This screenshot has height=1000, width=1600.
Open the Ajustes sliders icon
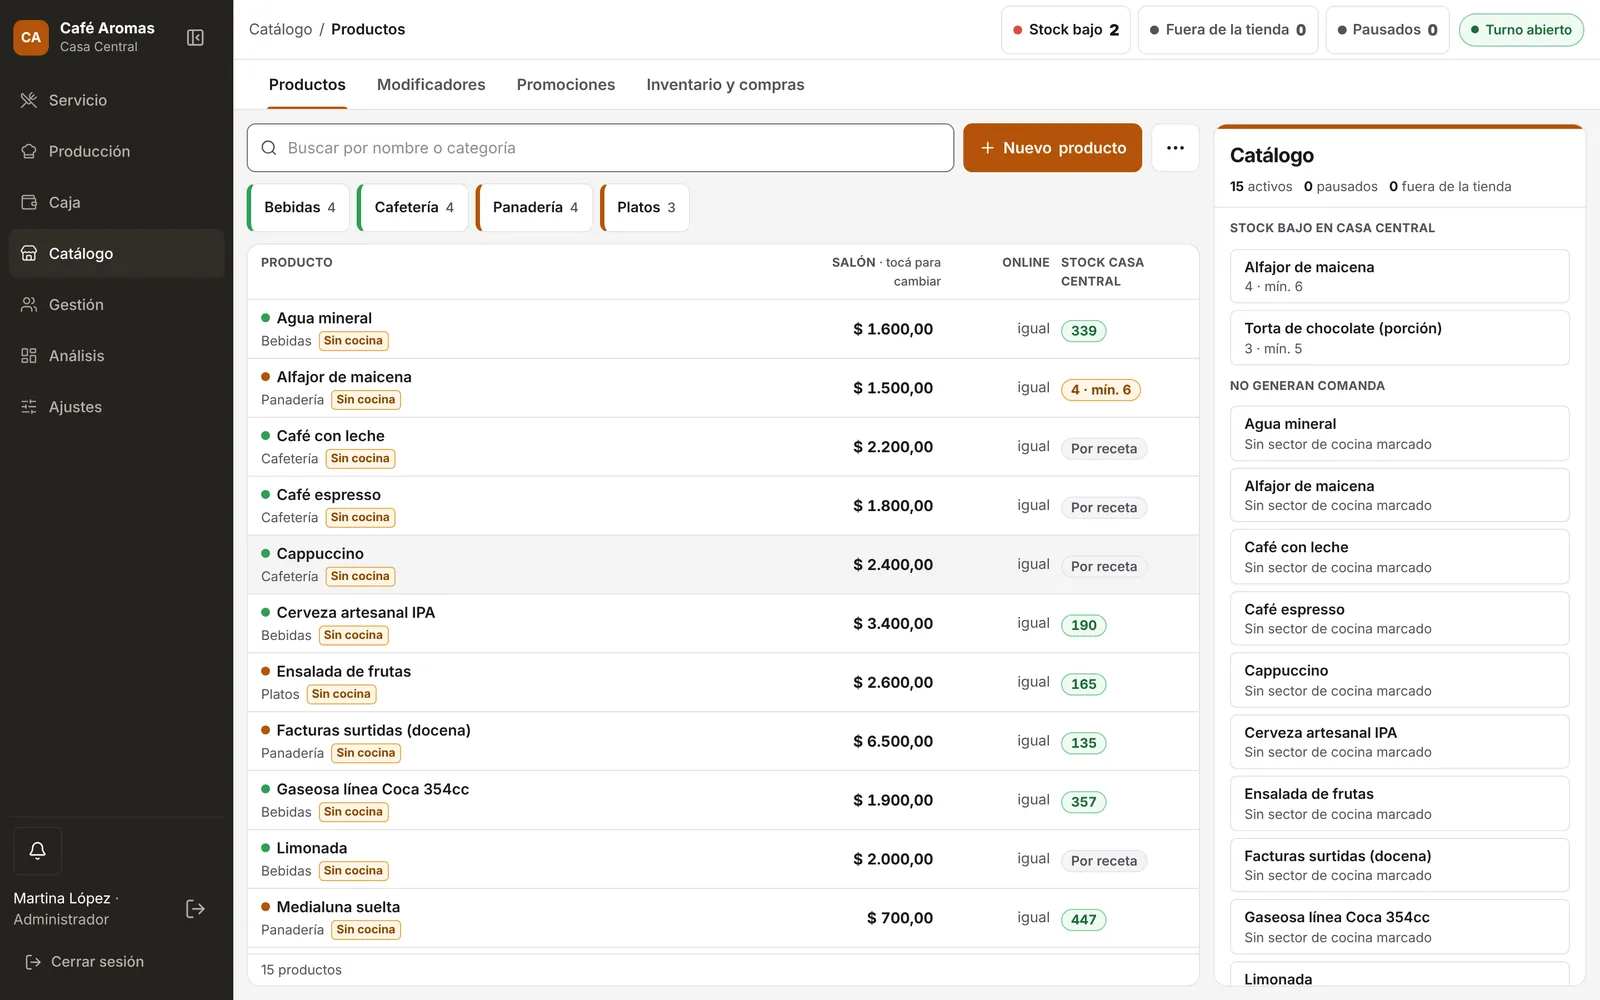coord(29,406)
